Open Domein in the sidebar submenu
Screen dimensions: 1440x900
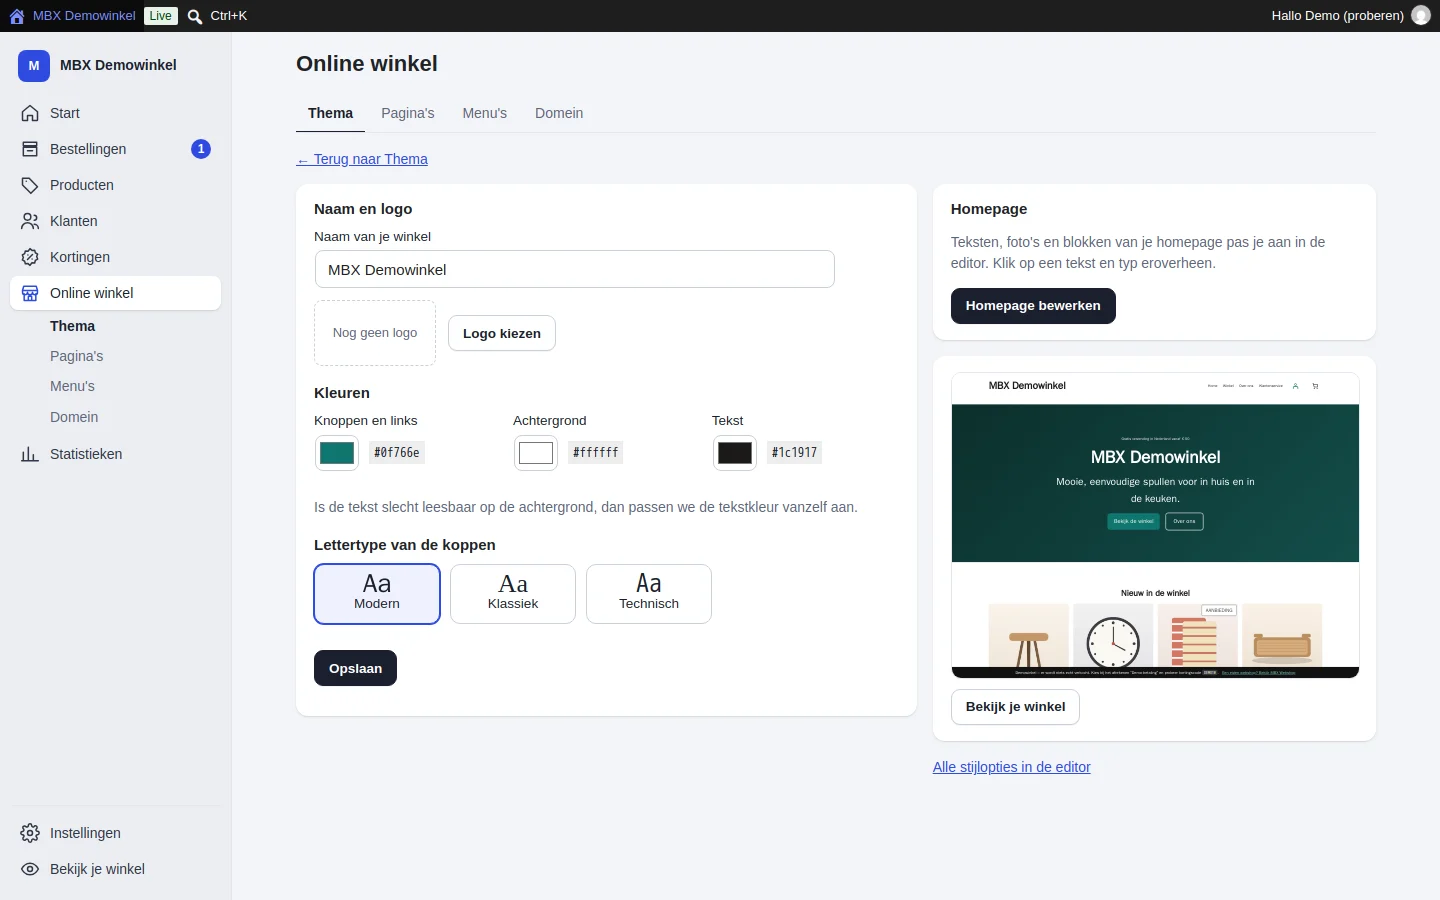click(74, 417)
